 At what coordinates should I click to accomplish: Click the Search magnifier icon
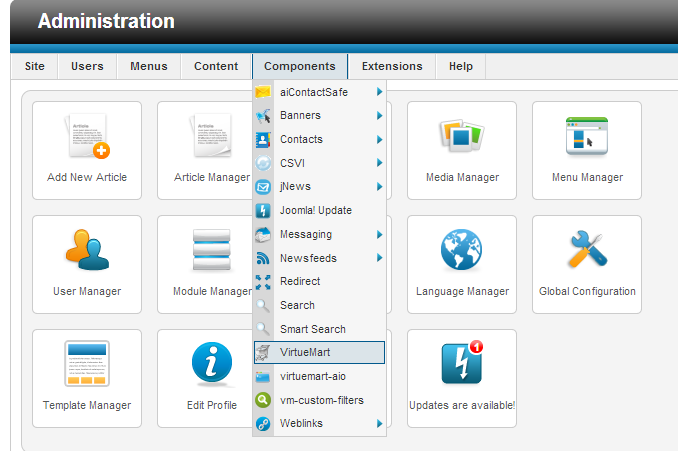pos(263,305)
